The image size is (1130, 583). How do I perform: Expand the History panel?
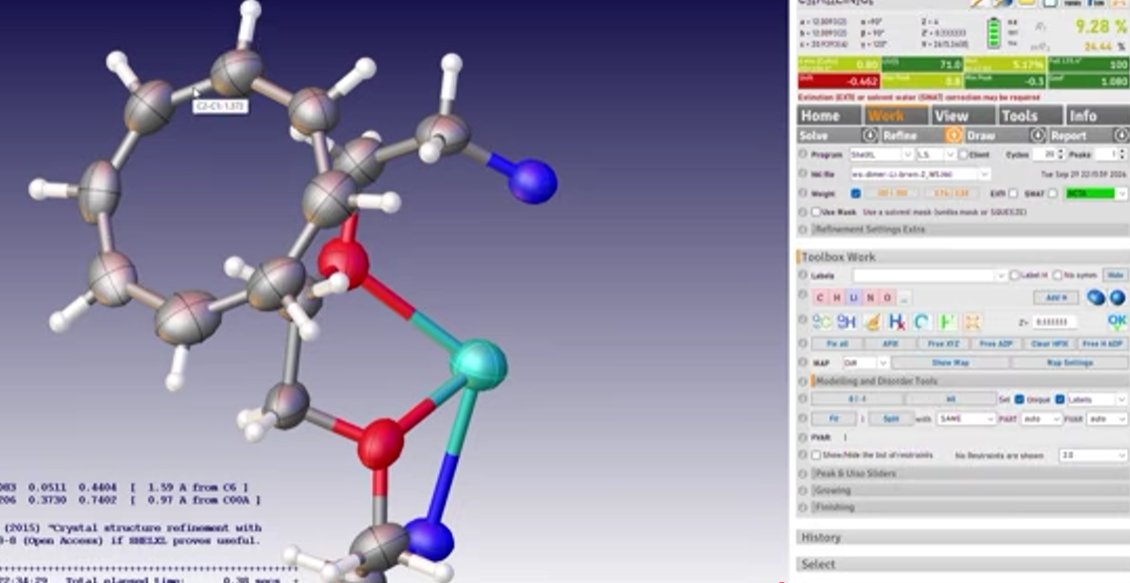click(963, 538)
